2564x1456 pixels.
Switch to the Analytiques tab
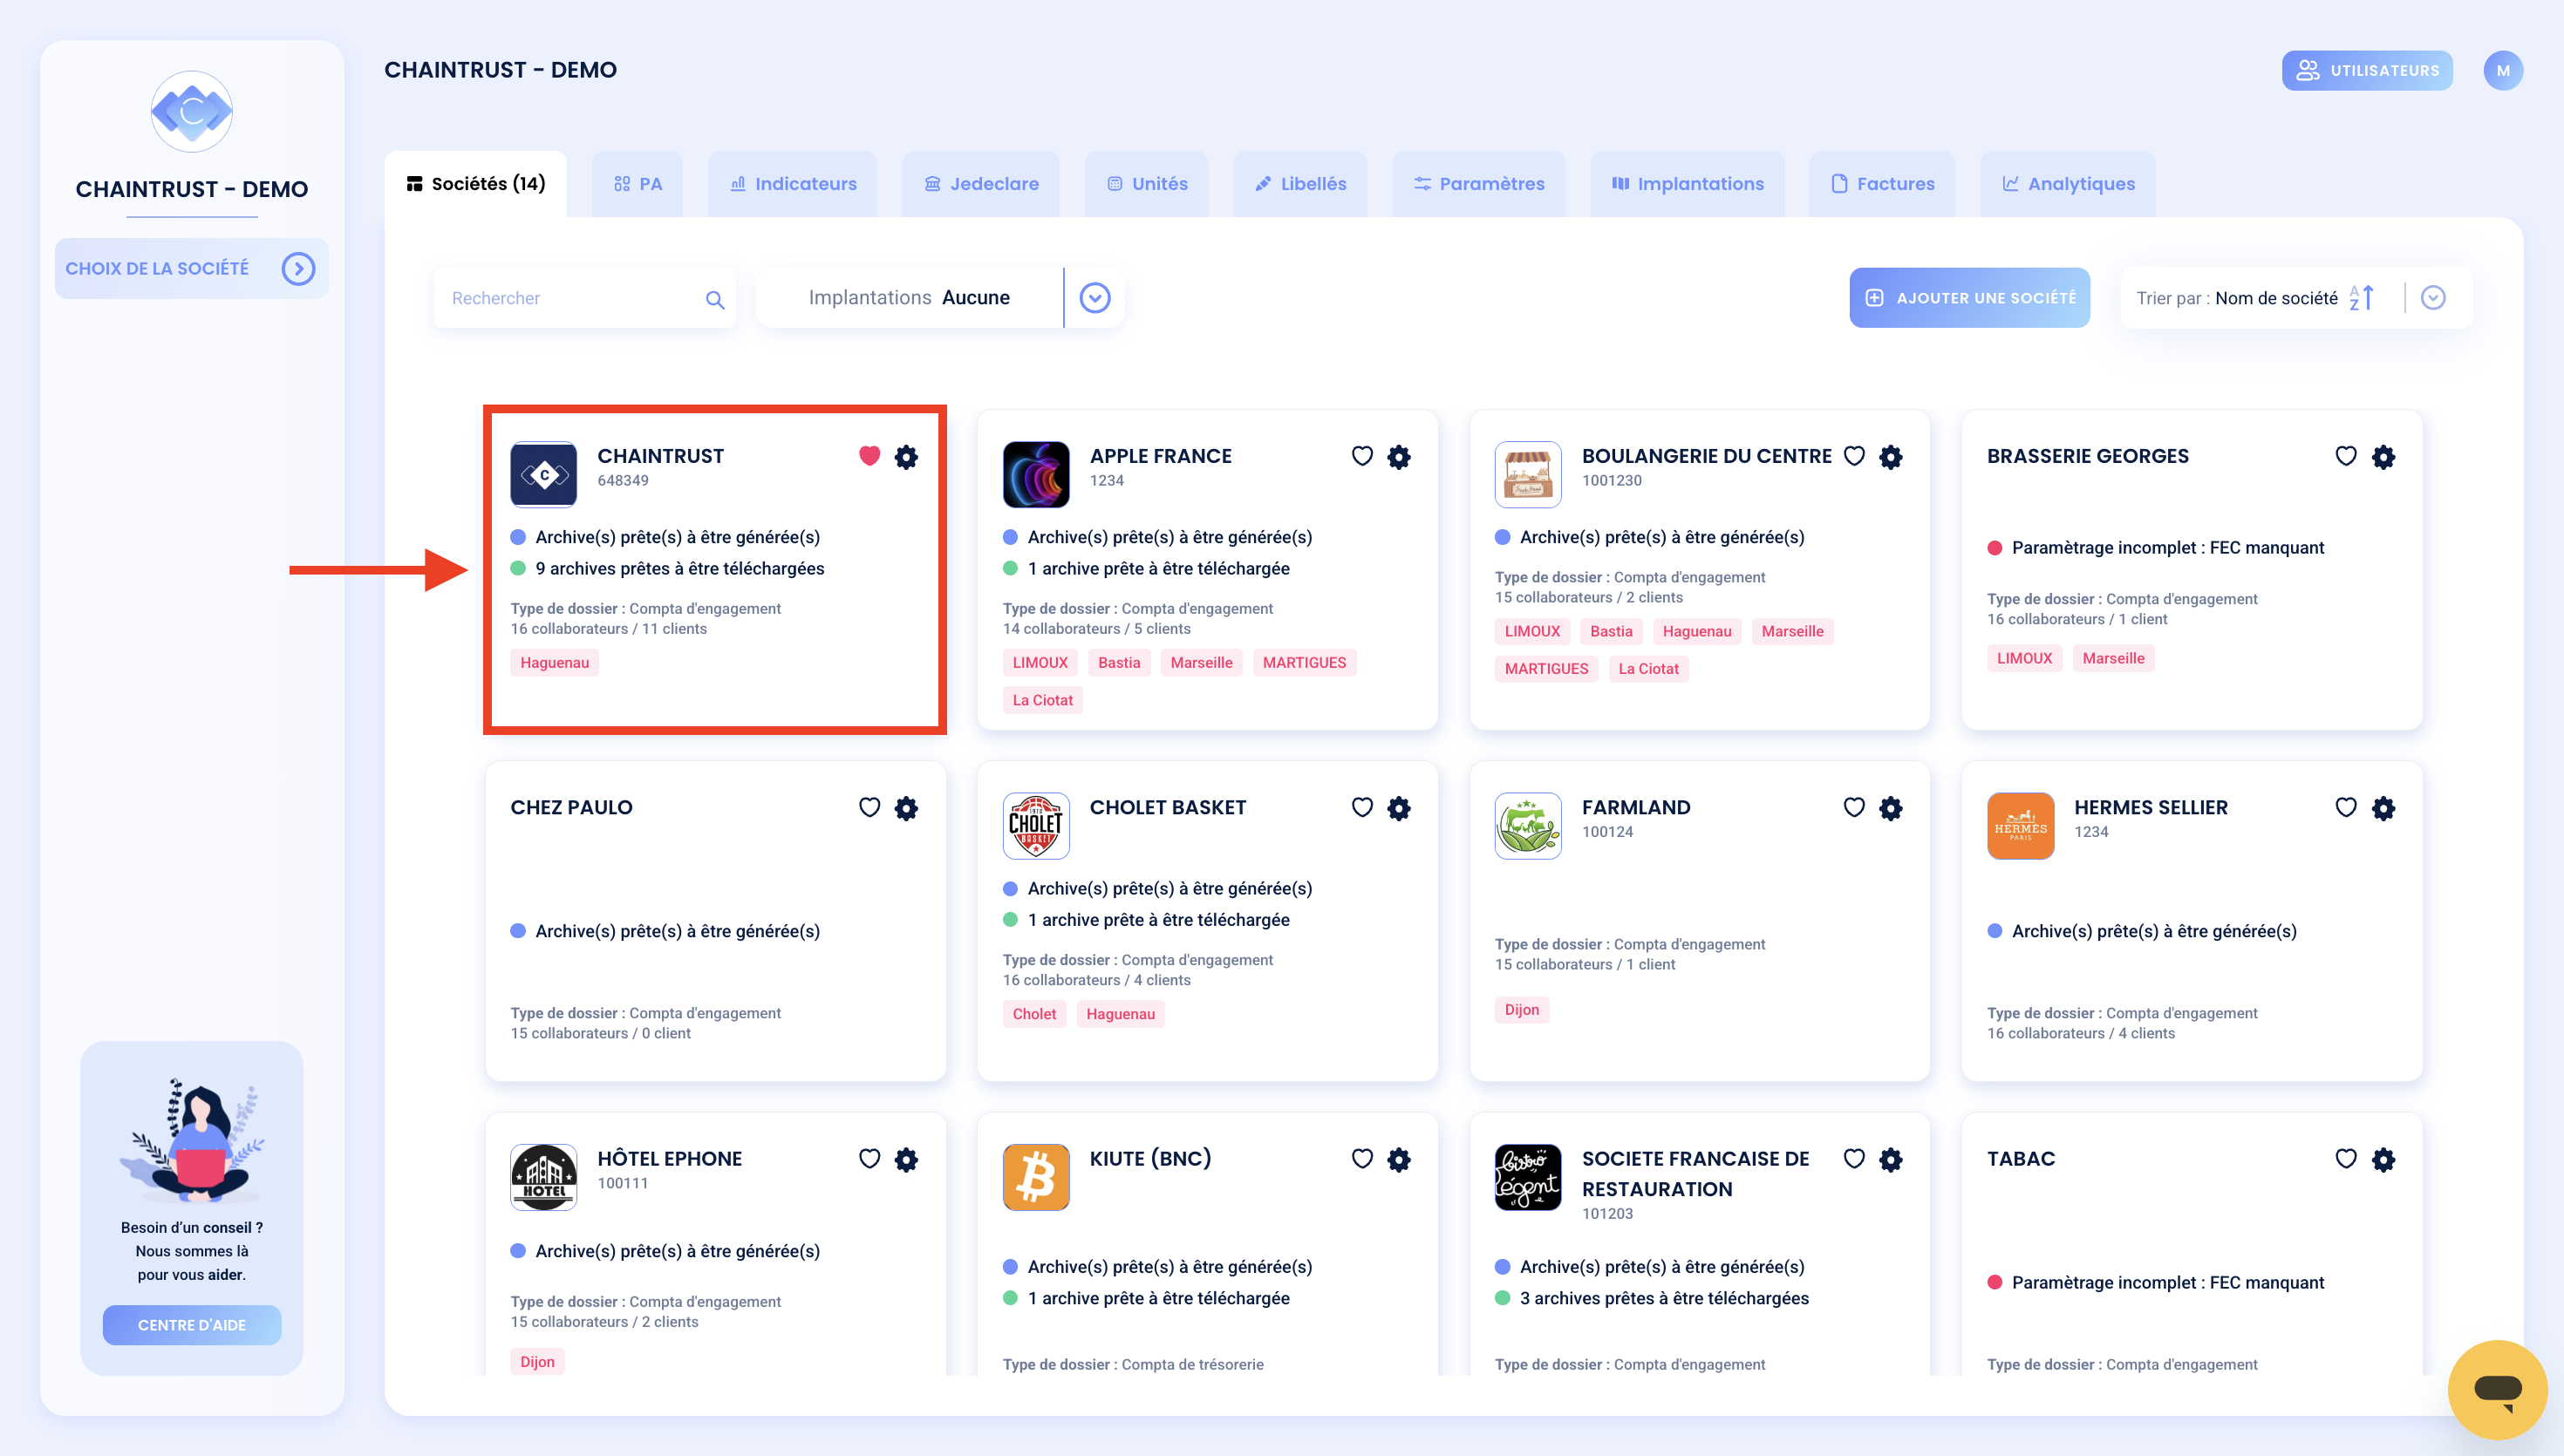2068,184
